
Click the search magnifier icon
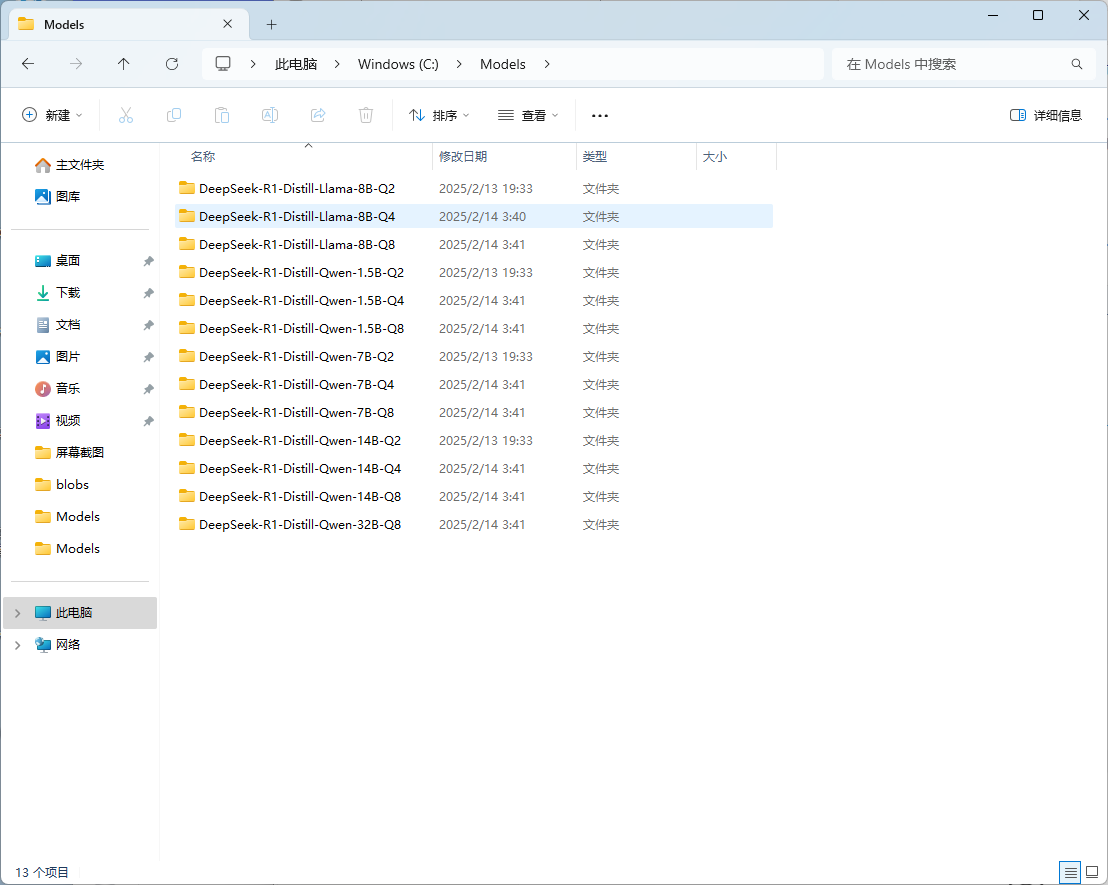pyautogui.click(x=1077, y=64)
